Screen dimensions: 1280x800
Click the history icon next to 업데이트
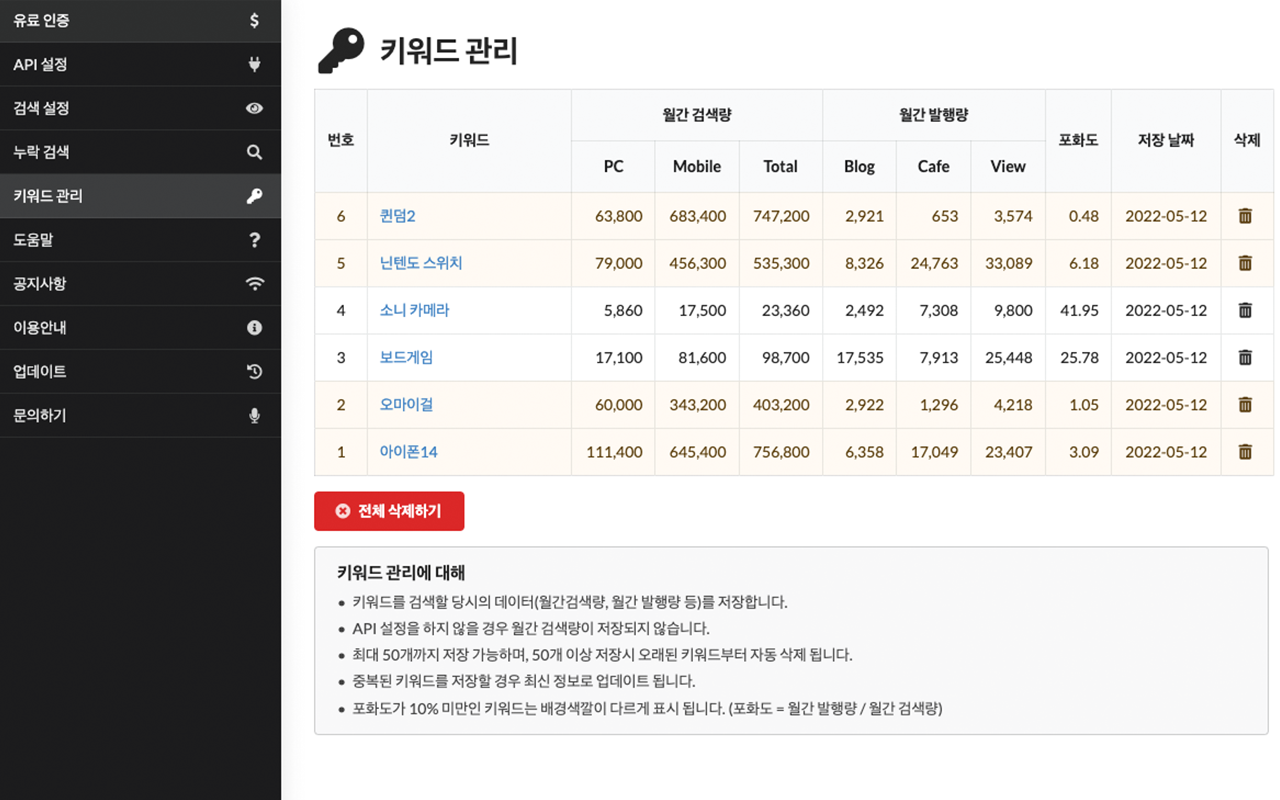click(x=254, y=371)
